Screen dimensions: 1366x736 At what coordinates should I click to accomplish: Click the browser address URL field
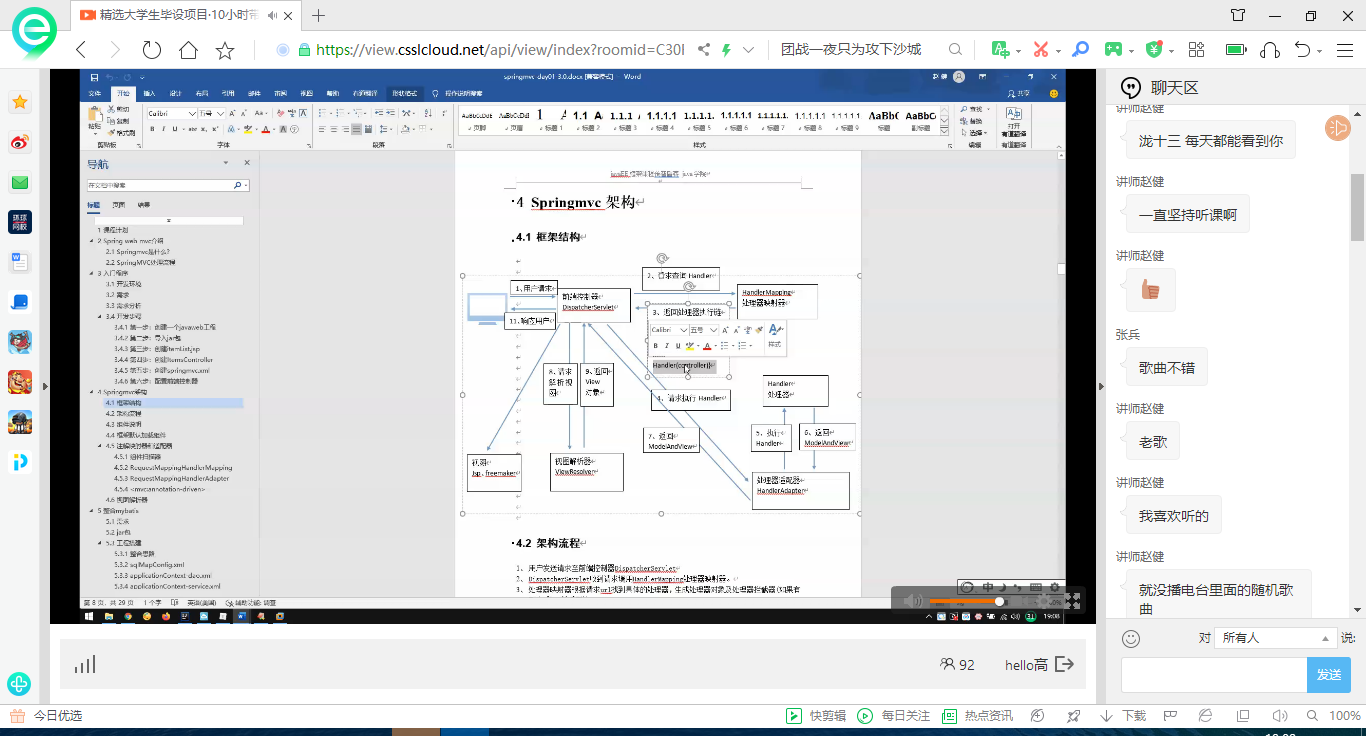coord(500,50)
